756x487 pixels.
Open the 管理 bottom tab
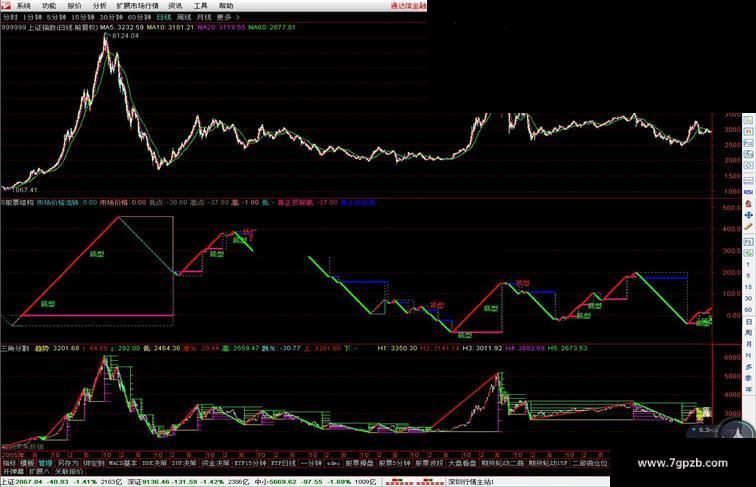pyautogui.click(x=45, y=463)
